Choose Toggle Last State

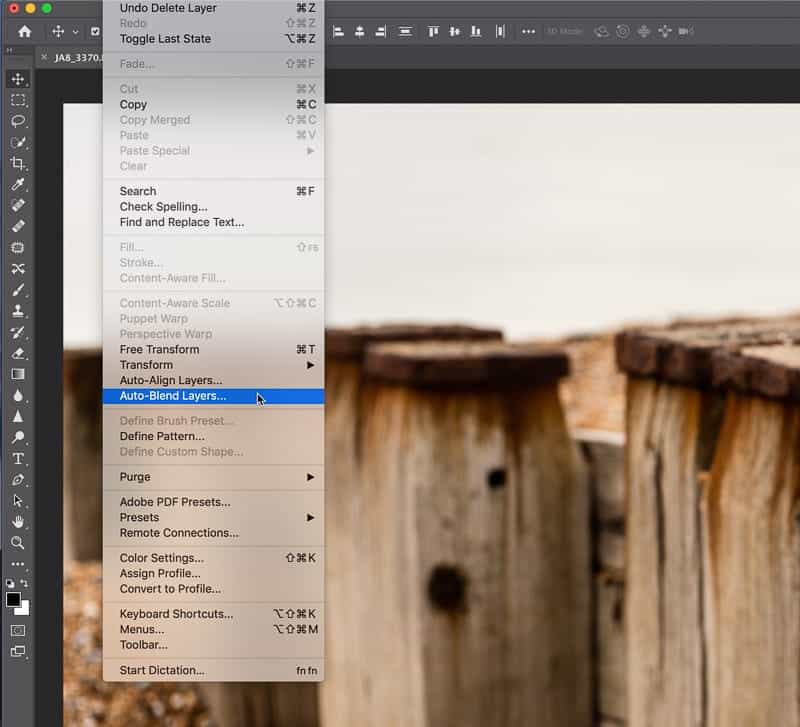click(x=213, y=39)
